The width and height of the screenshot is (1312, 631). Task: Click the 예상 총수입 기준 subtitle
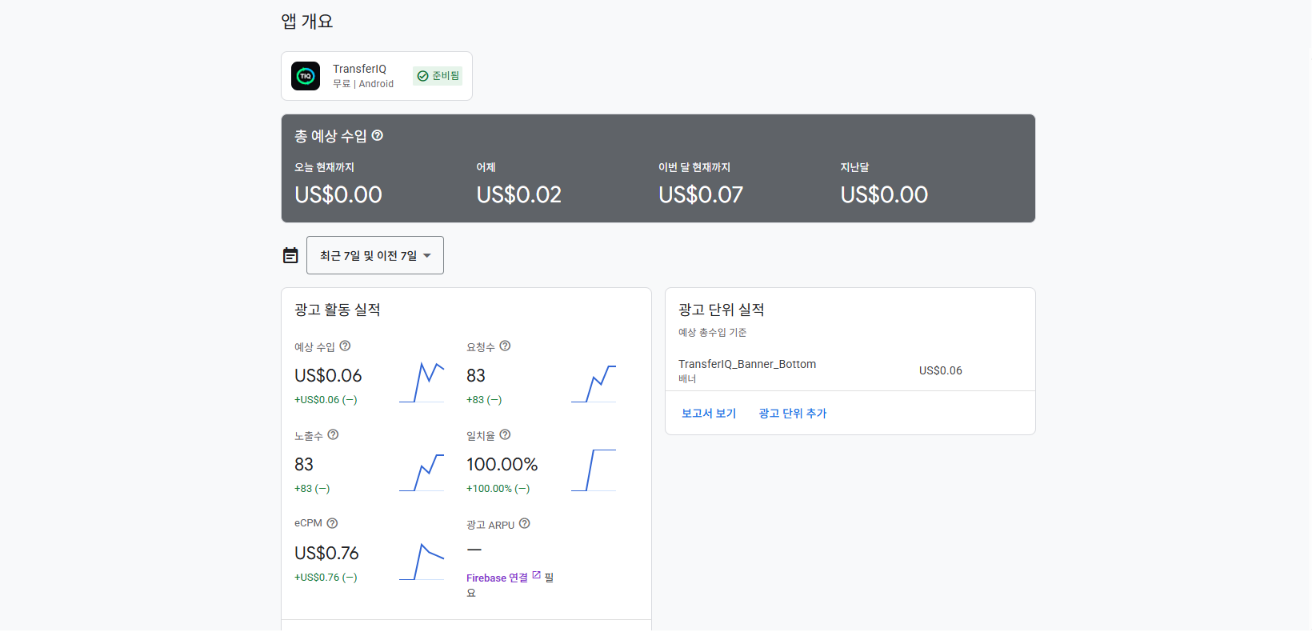712,332
